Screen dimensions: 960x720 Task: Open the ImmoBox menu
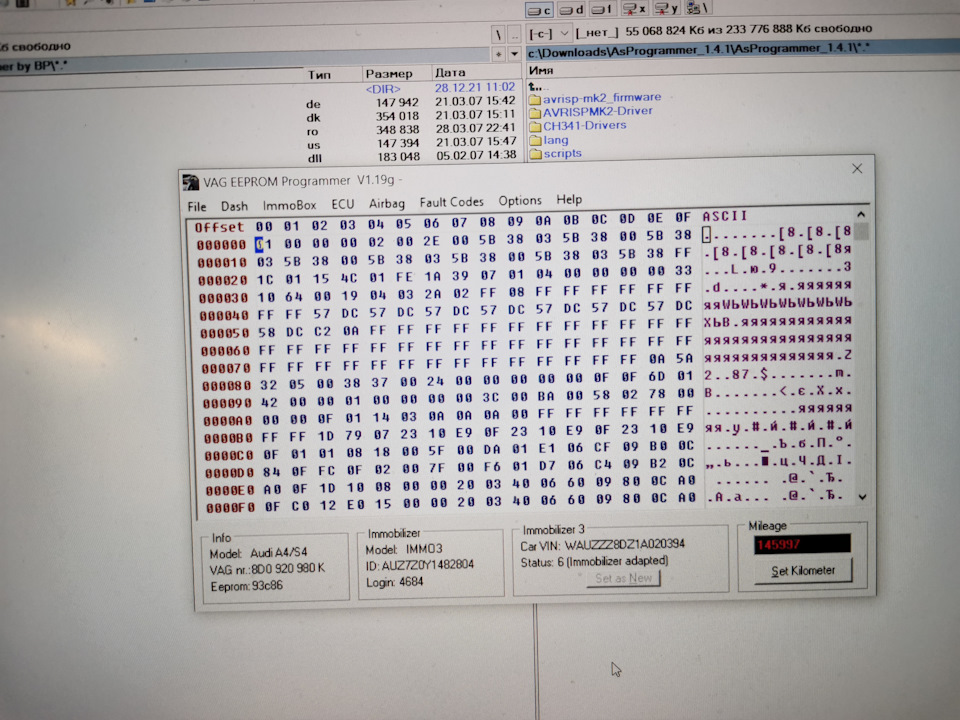click(x=289, y=205)
